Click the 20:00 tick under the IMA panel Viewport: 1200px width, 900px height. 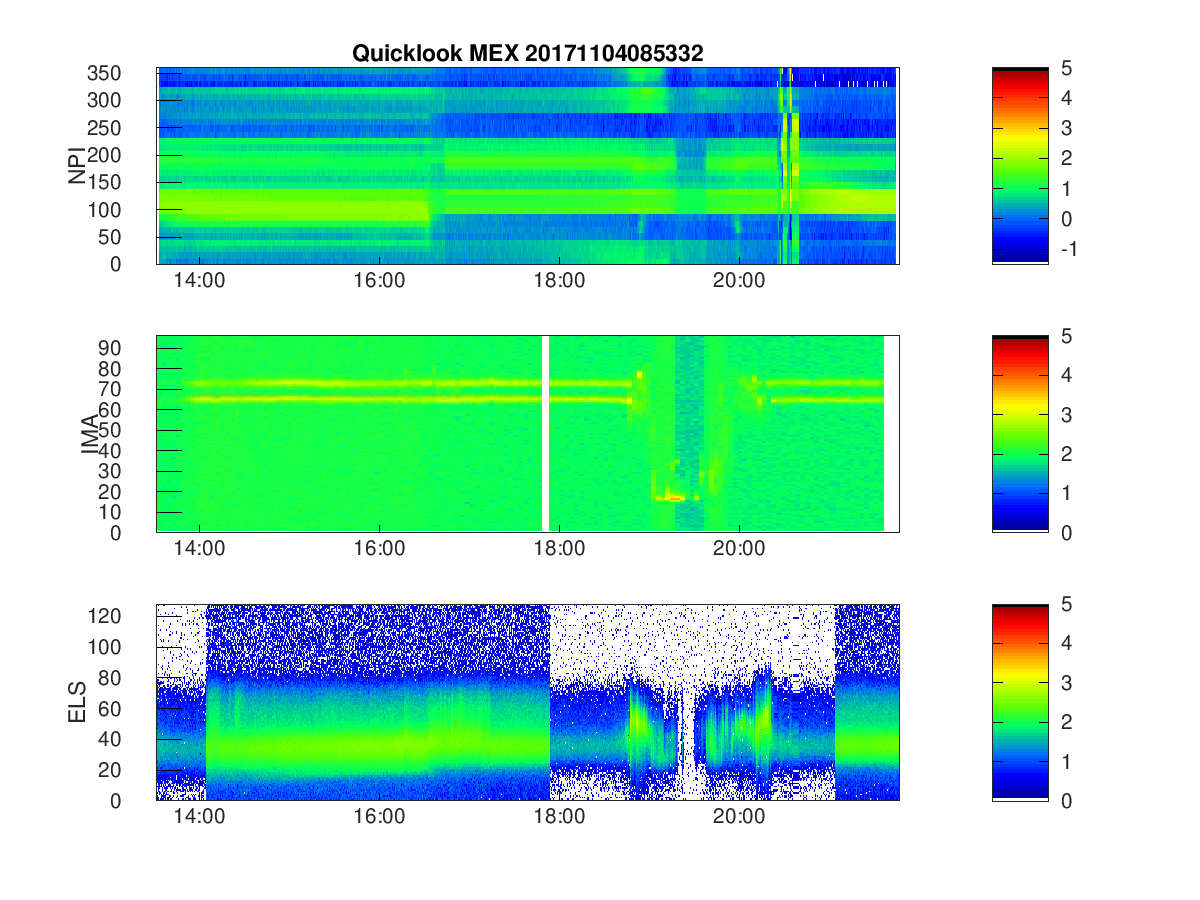(x=738, y=549)
